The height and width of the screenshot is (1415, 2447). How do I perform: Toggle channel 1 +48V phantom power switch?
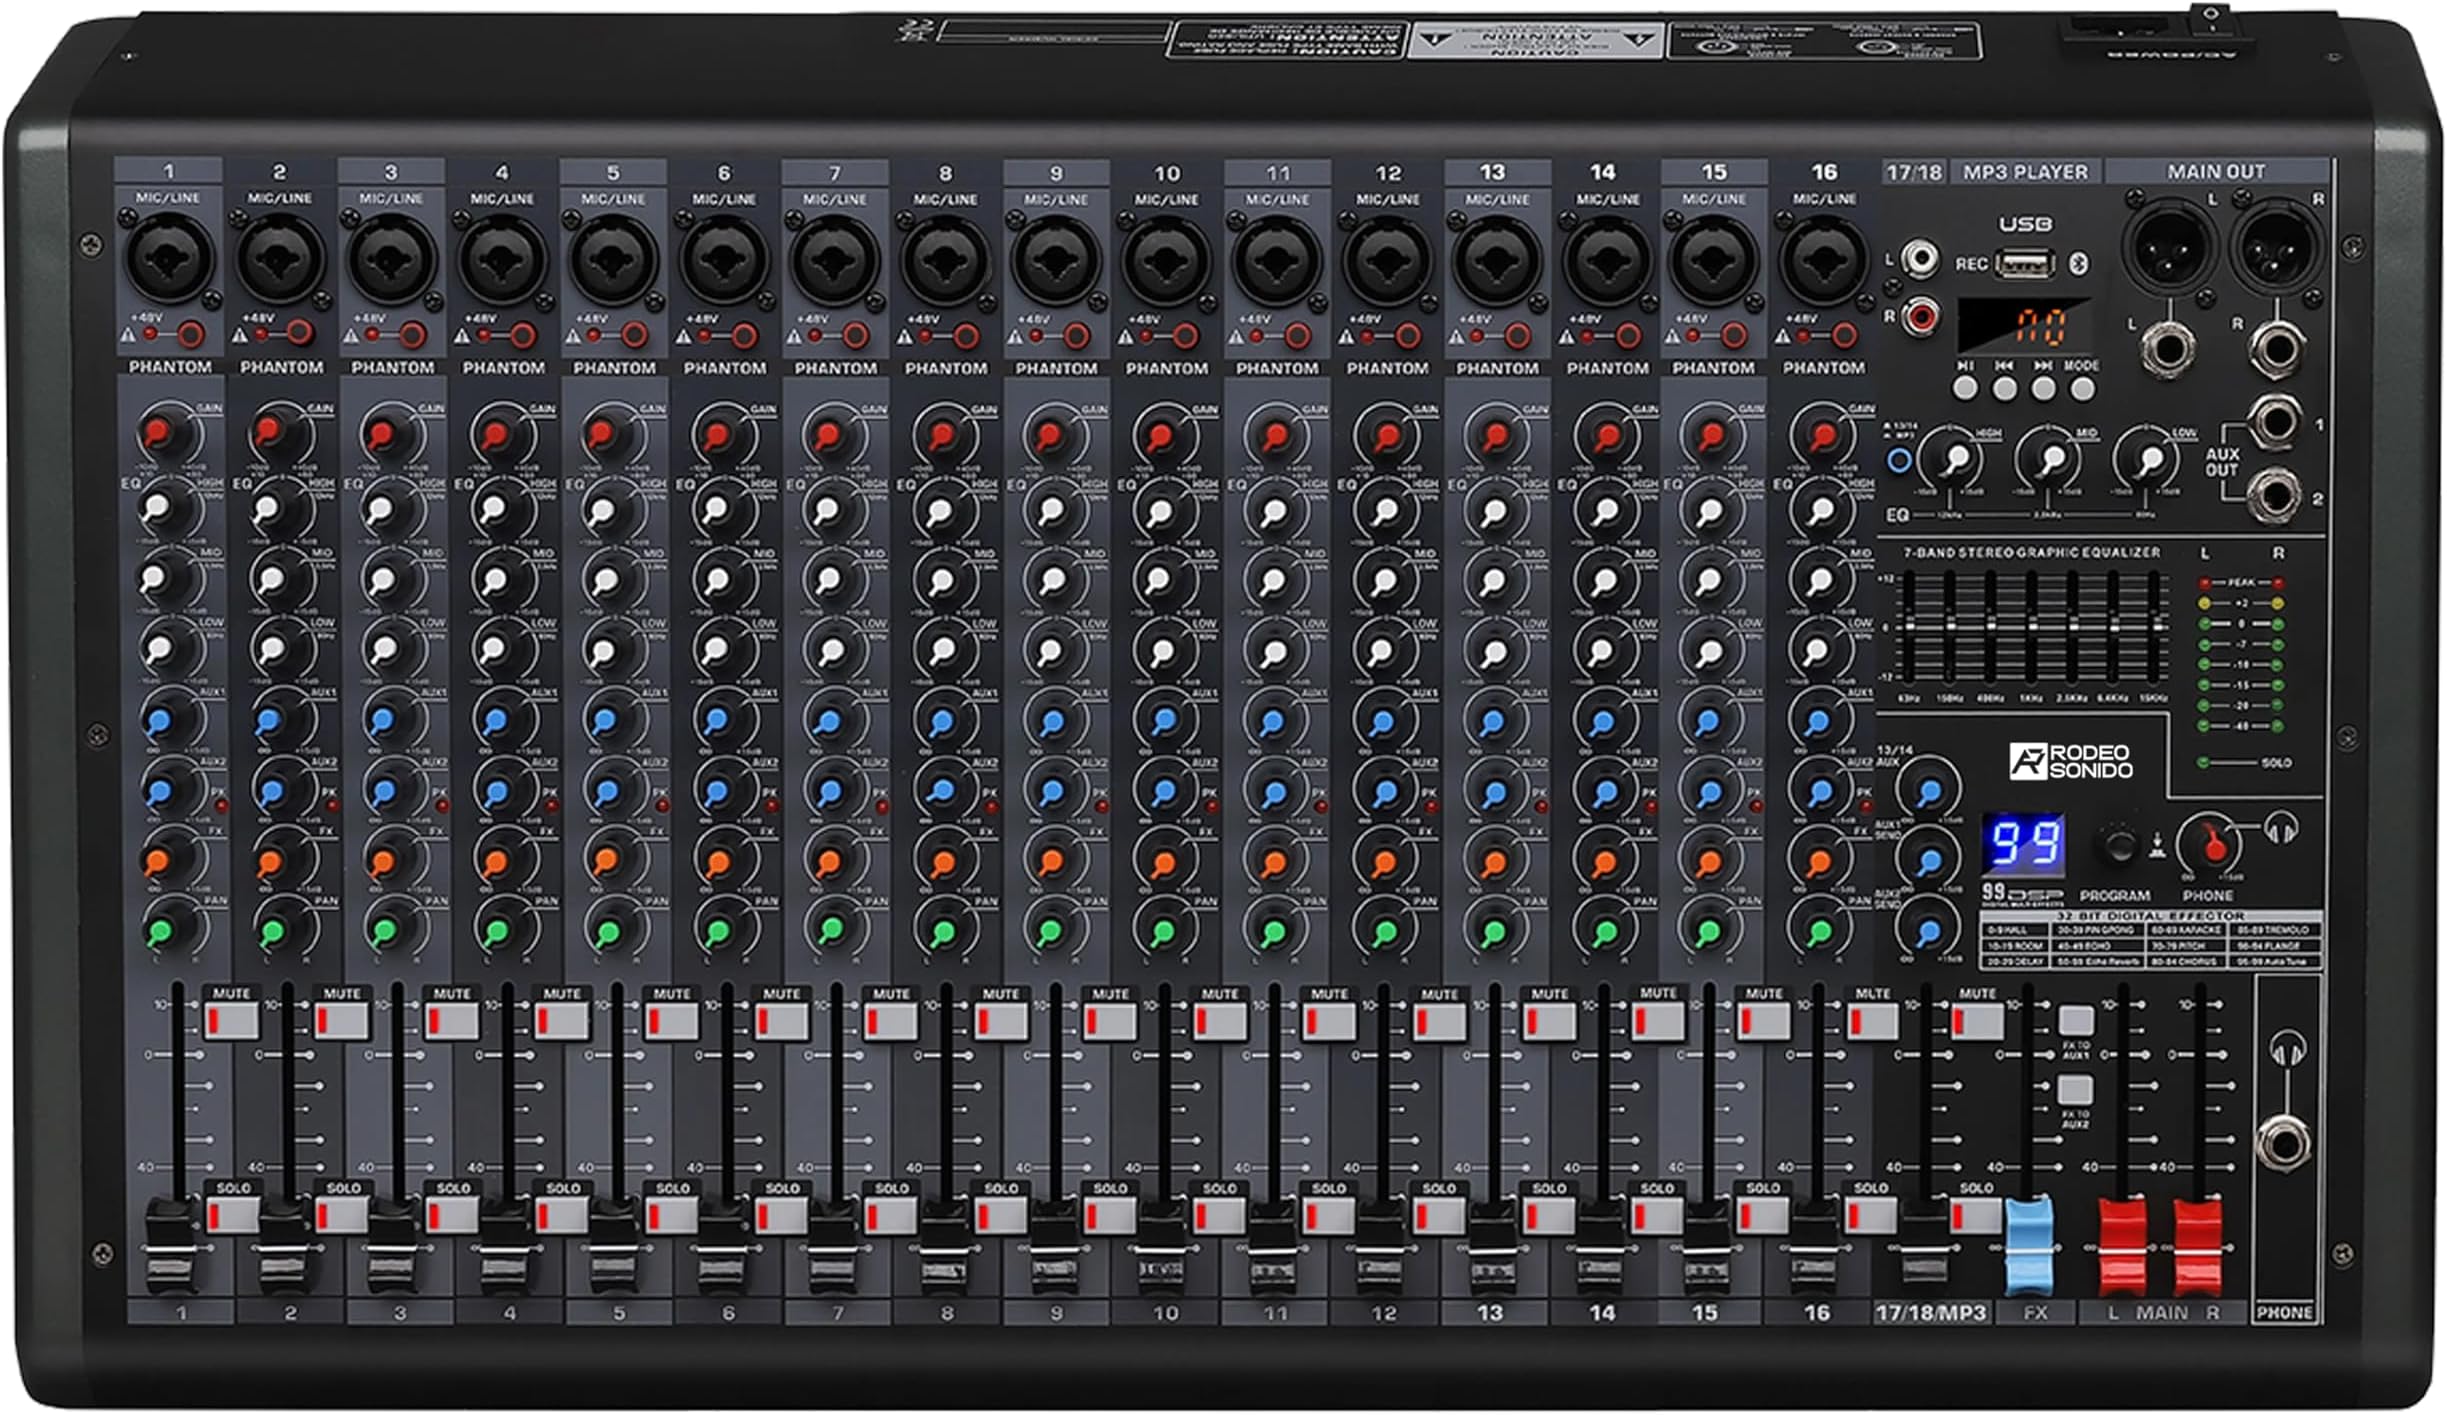tap(190, 334)
